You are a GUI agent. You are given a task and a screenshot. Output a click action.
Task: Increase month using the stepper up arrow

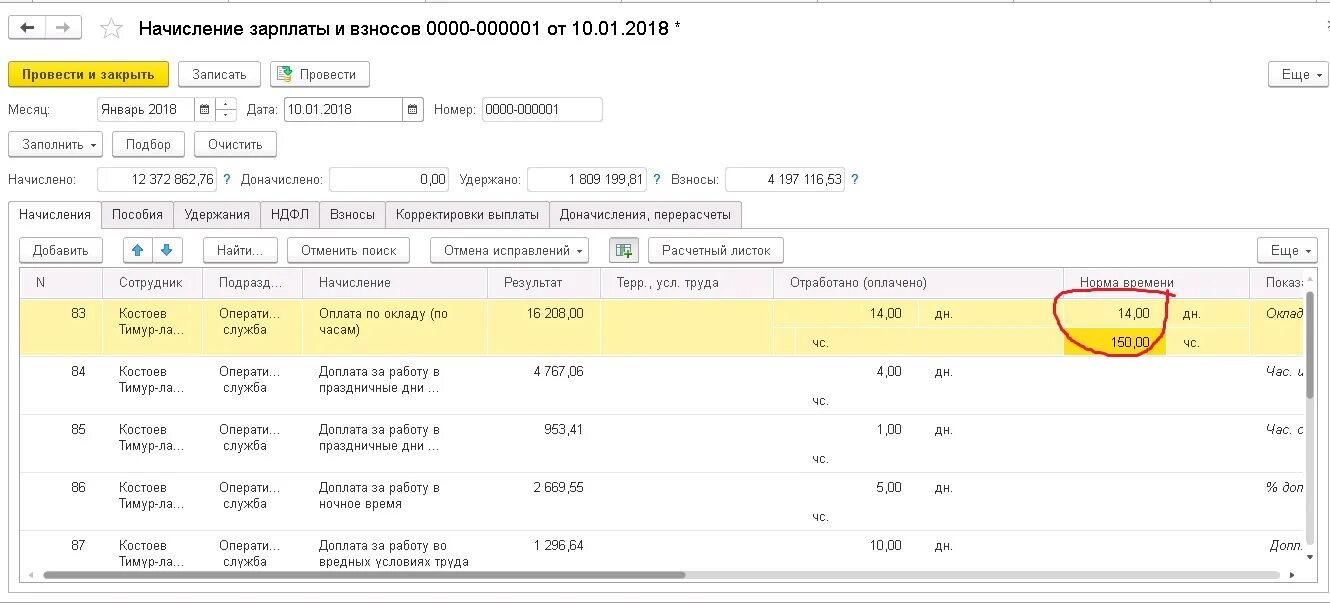(226, 104)
